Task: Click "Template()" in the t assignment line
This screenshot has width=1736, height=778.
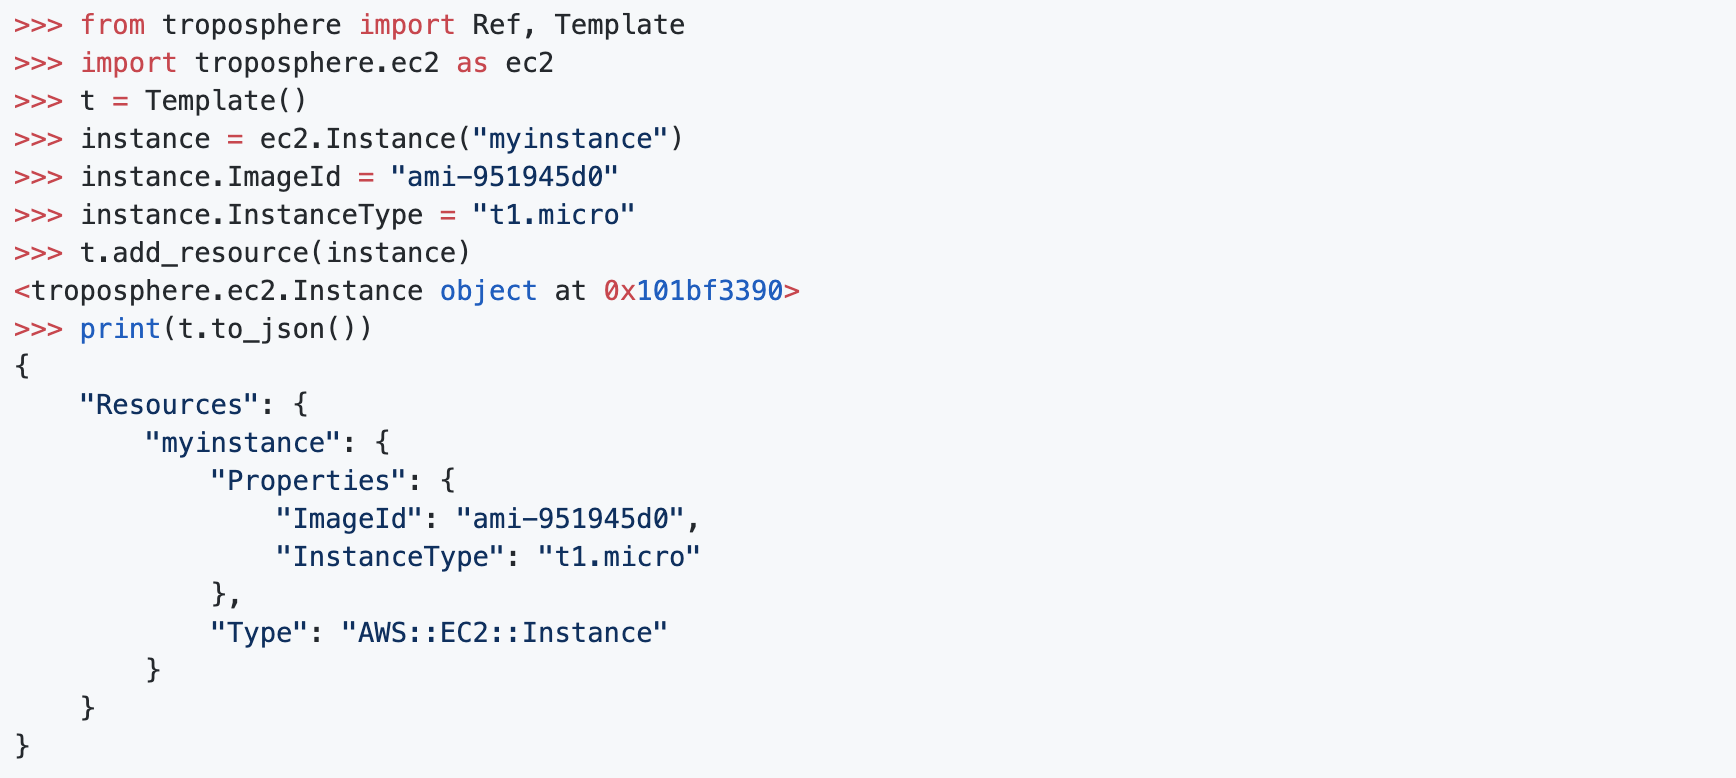Action: tap(226, 101)
